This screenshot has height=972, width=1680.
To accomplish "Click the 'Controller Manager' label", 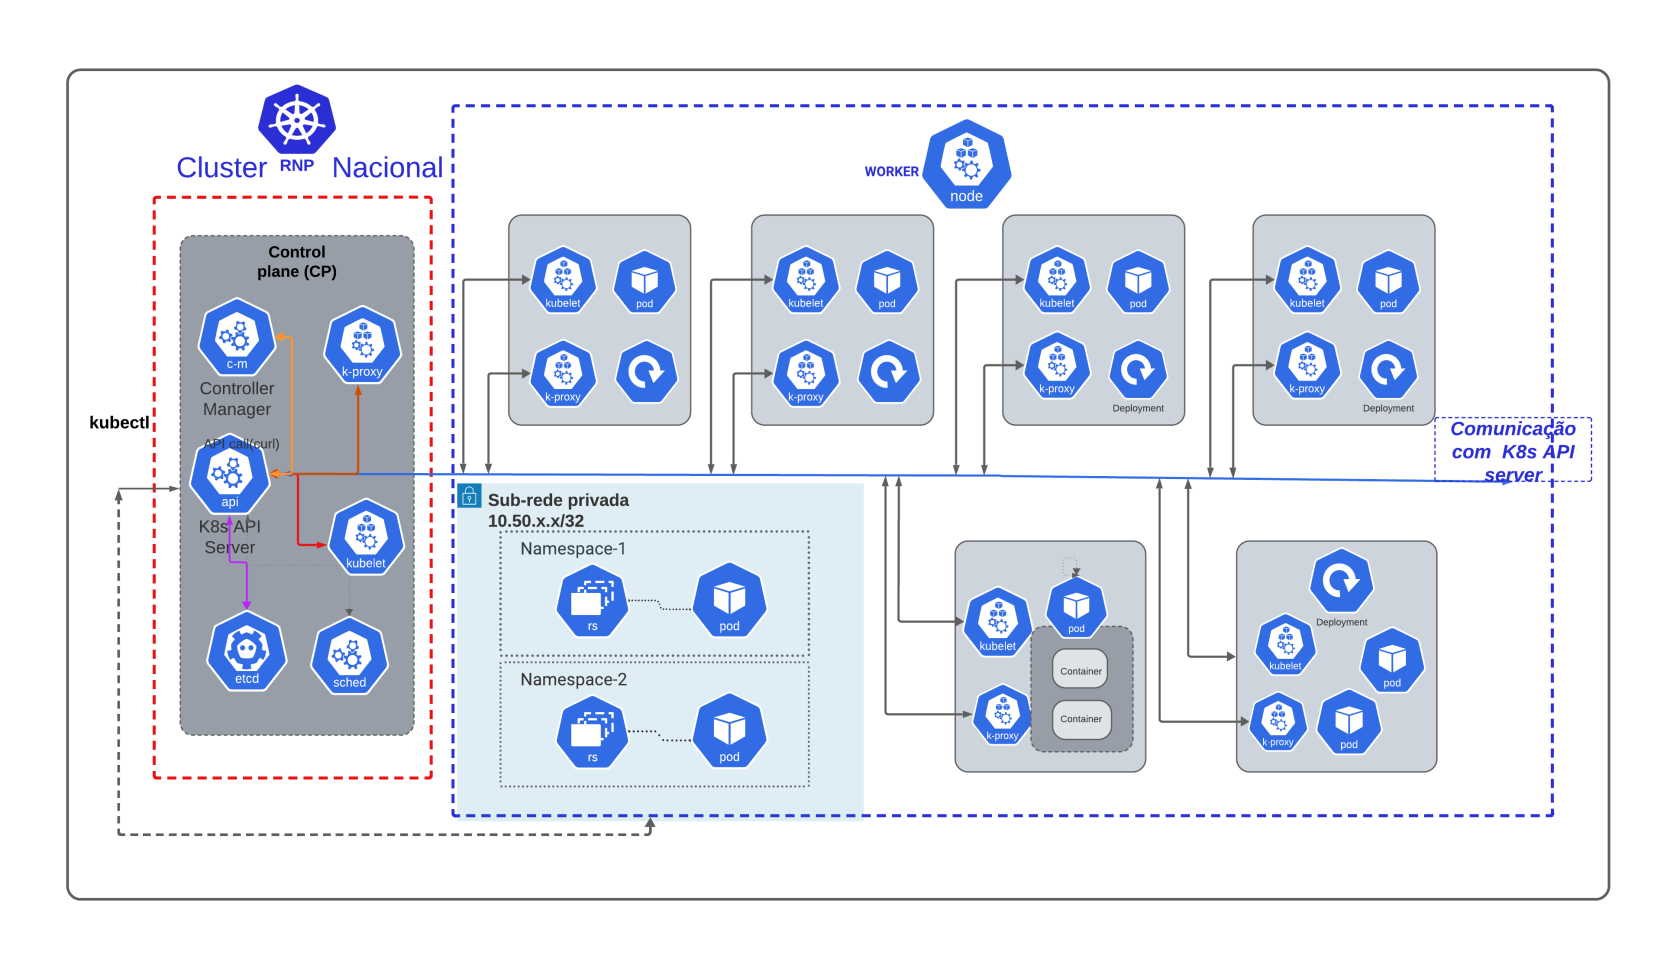I will 237,399.
